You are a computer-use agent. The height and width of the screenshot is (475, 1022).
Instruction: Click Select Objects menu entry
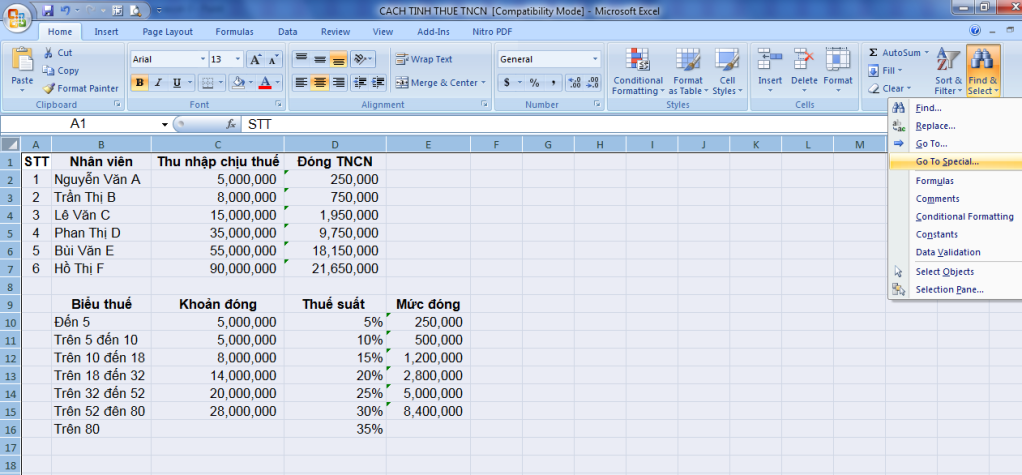[955, 272]
